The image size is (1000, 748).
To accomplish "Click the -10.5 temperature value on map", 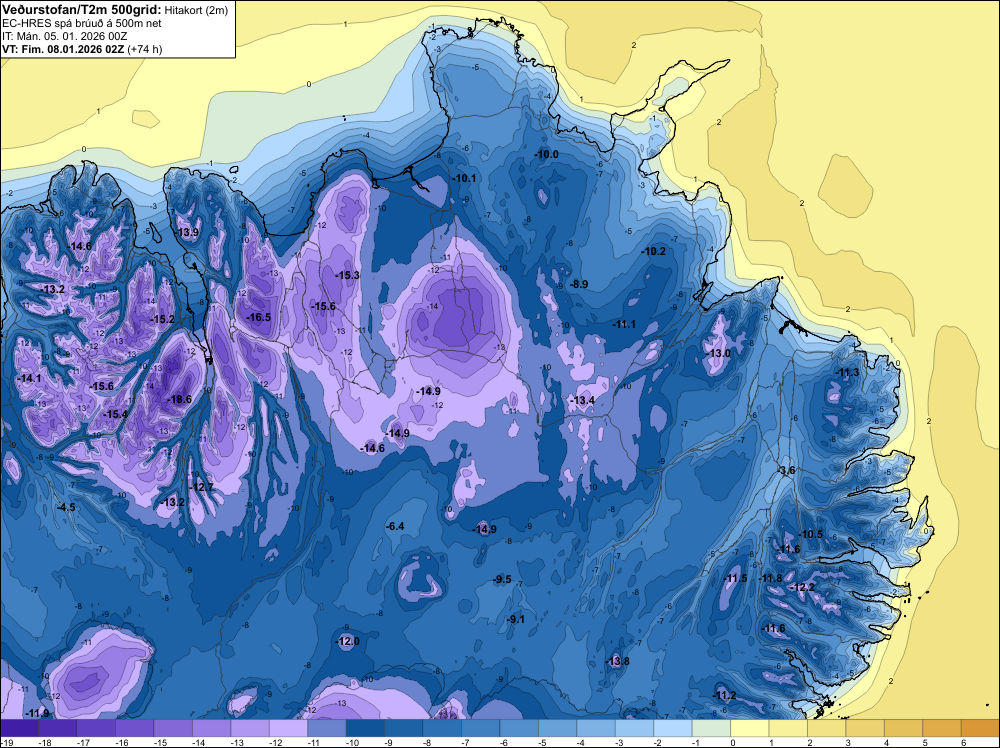I will (x=811, y=534).
